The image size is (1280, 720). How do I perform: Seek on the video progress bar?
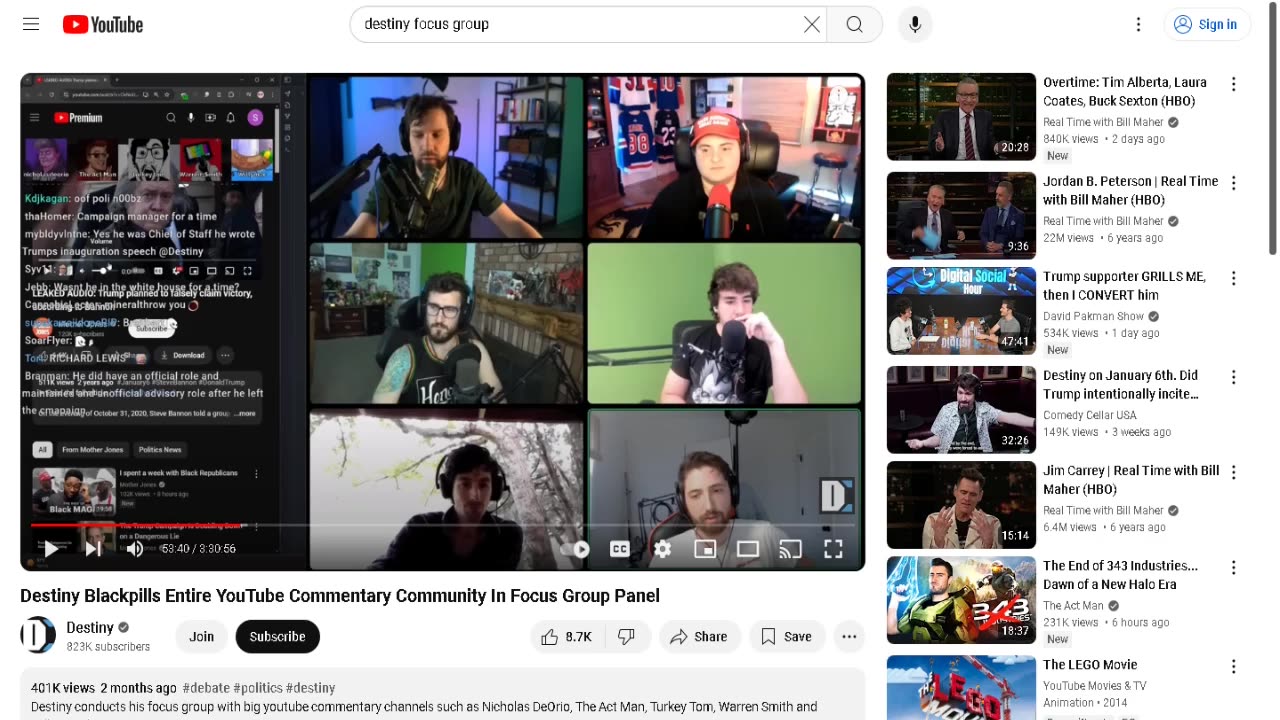click(442, 524)
